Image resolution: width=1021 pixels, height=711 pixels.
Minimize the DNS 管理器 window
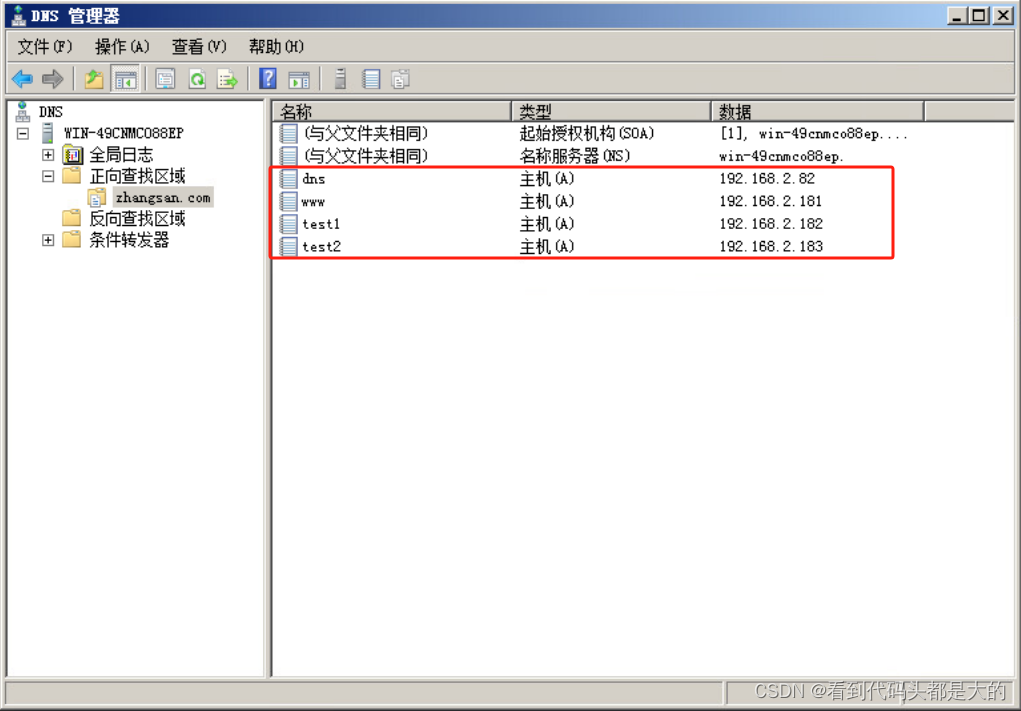(x=957, y=15)
